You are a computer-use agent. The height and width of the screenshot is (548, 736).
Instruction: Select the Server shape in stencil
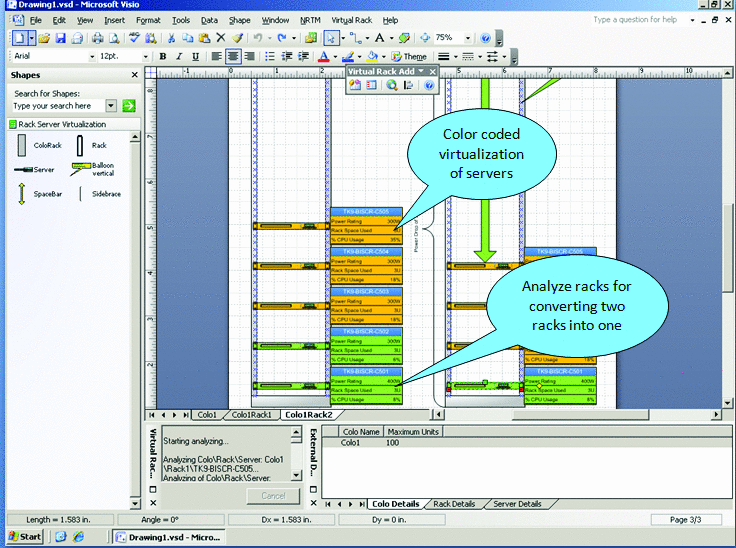click(x=34, y=170)
